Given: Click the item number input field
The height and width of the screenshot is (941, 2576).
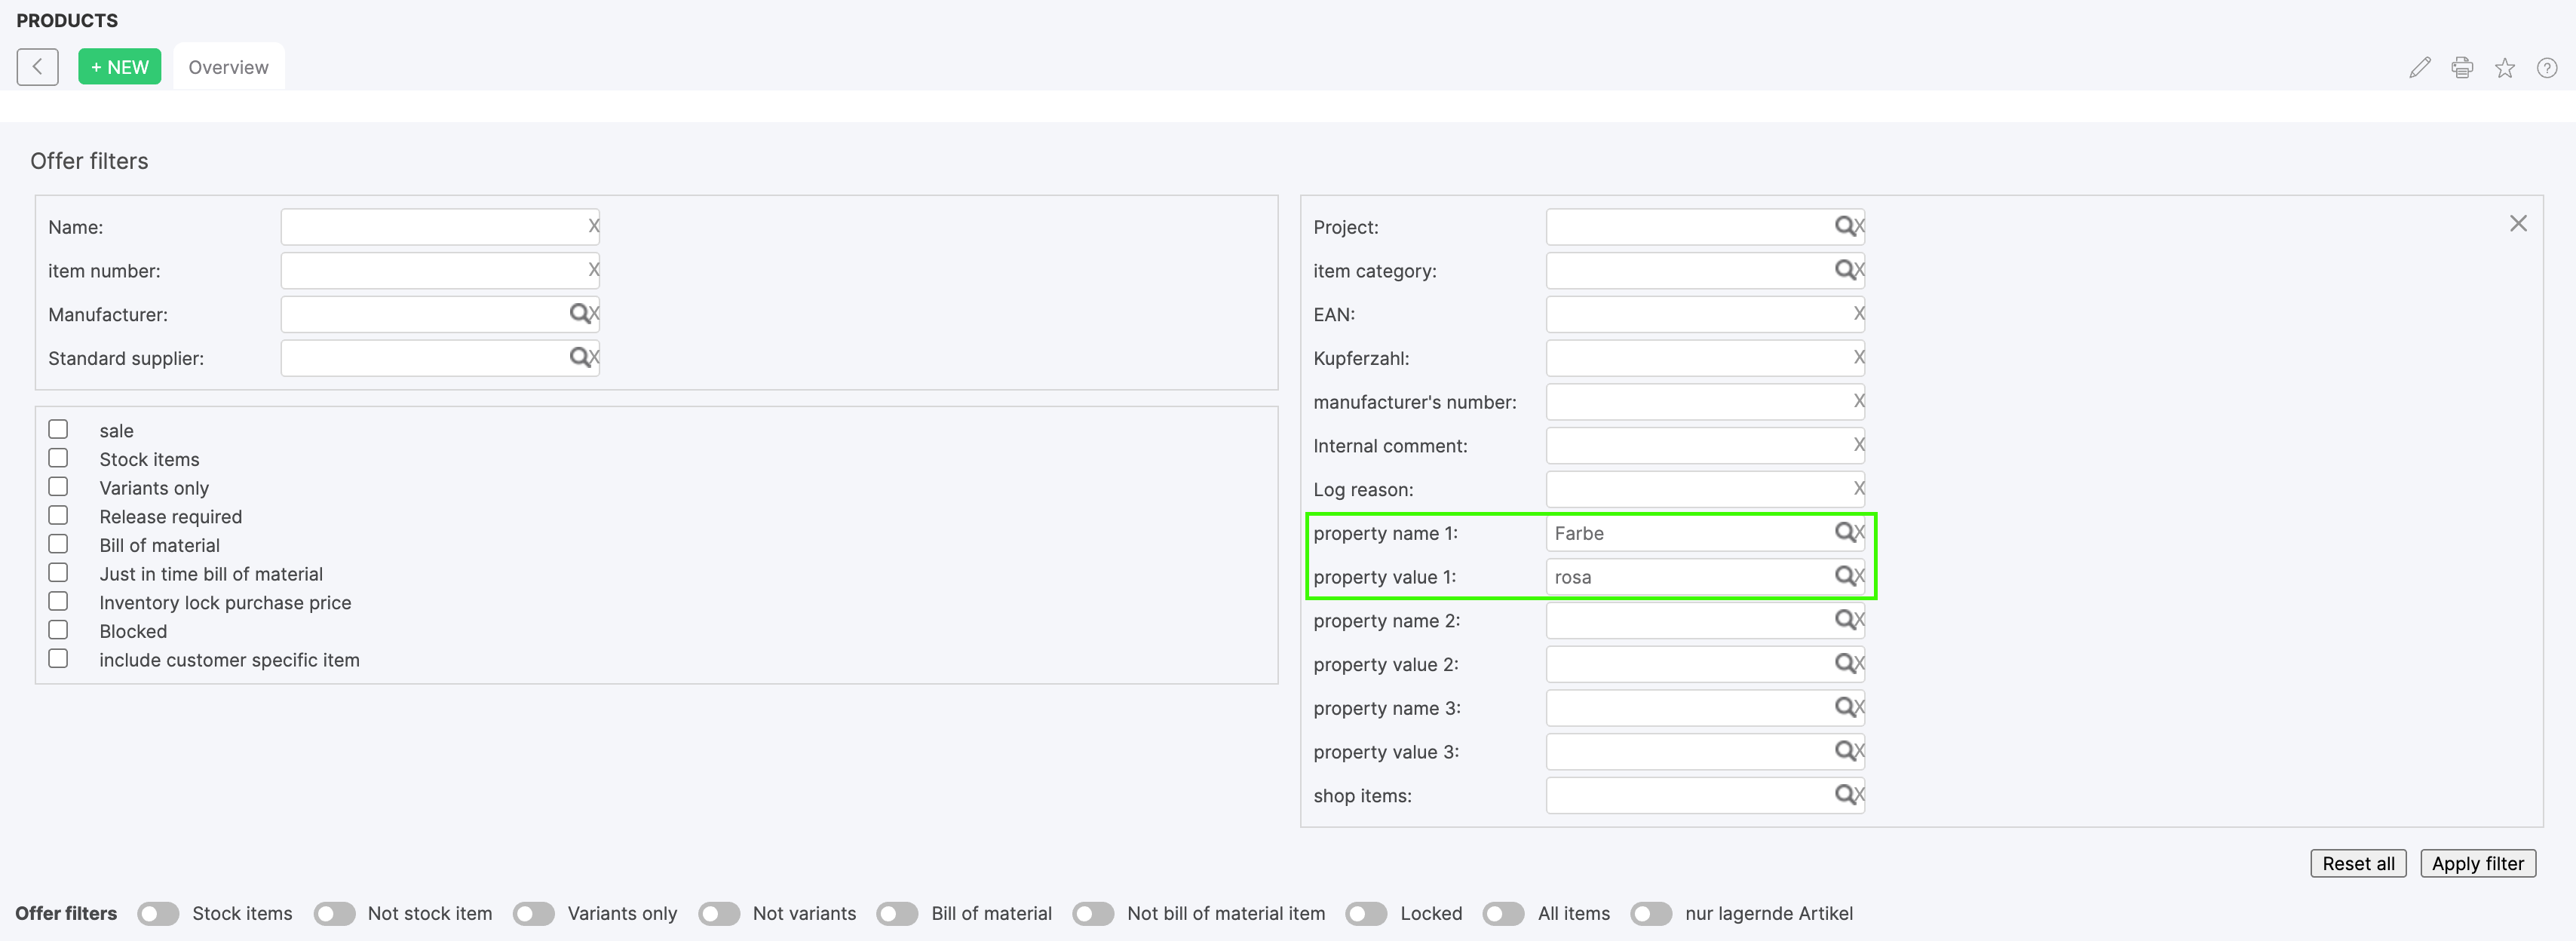Looking at the screenshot, I should click(440, 270).
